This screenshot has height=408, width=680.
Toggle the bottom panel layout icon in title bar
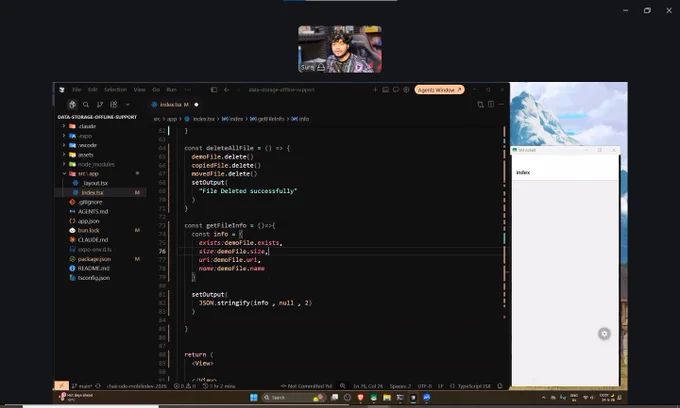pyautogui.click(x=386, y=90)
